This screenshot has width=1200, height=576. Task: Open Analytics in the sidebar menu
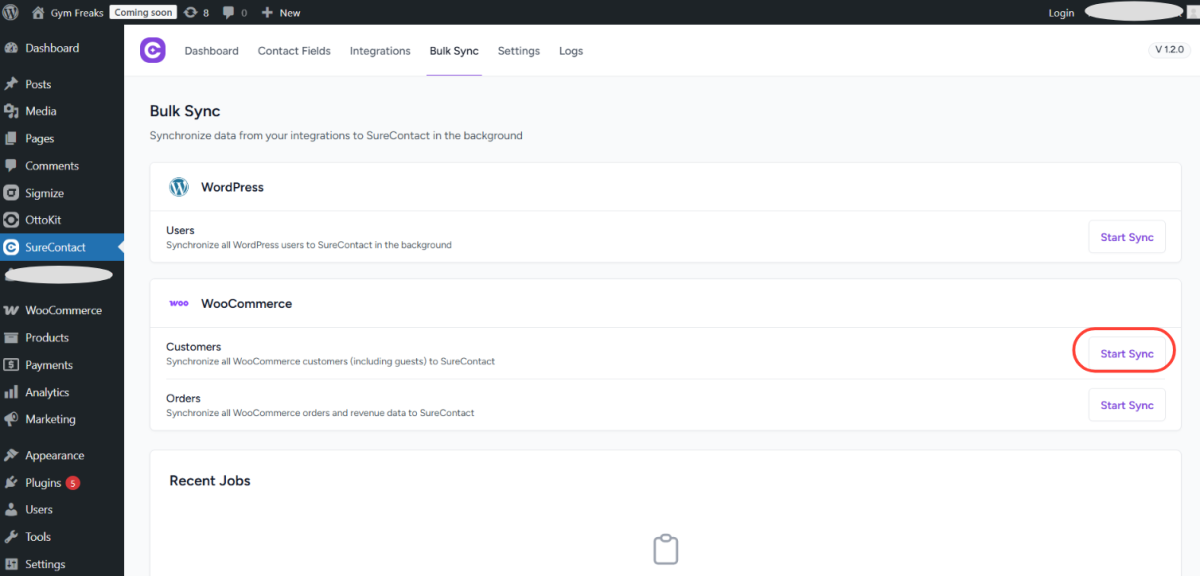coord(47,392)
